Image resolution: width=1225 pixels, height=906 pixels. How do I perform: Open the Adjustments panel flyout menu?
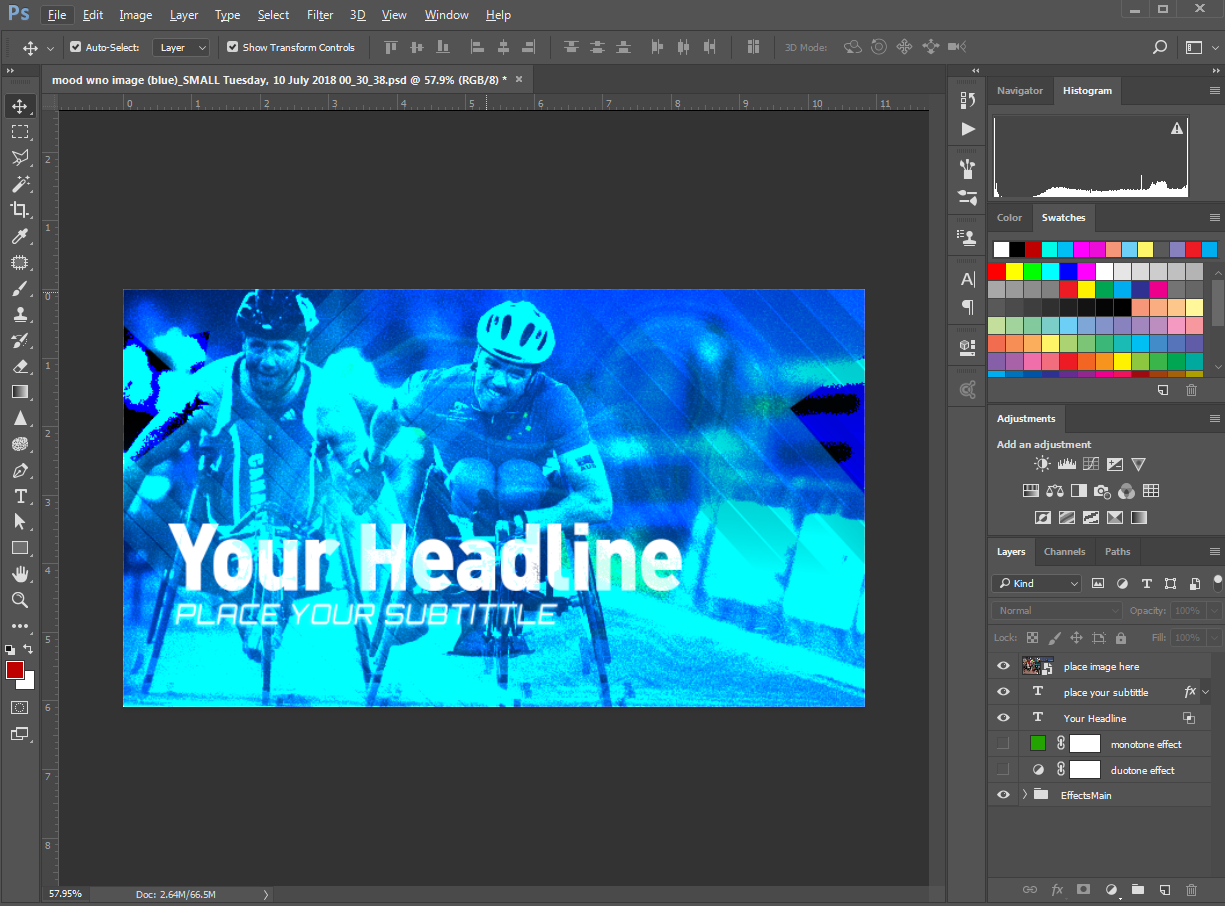point(1214,419)
